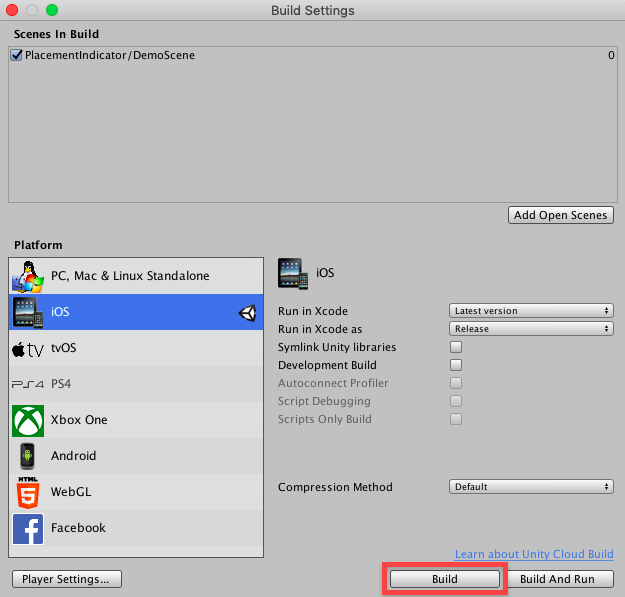Uncheck the PlacementIndicator/DemoScene checkbox

[17, 55]
